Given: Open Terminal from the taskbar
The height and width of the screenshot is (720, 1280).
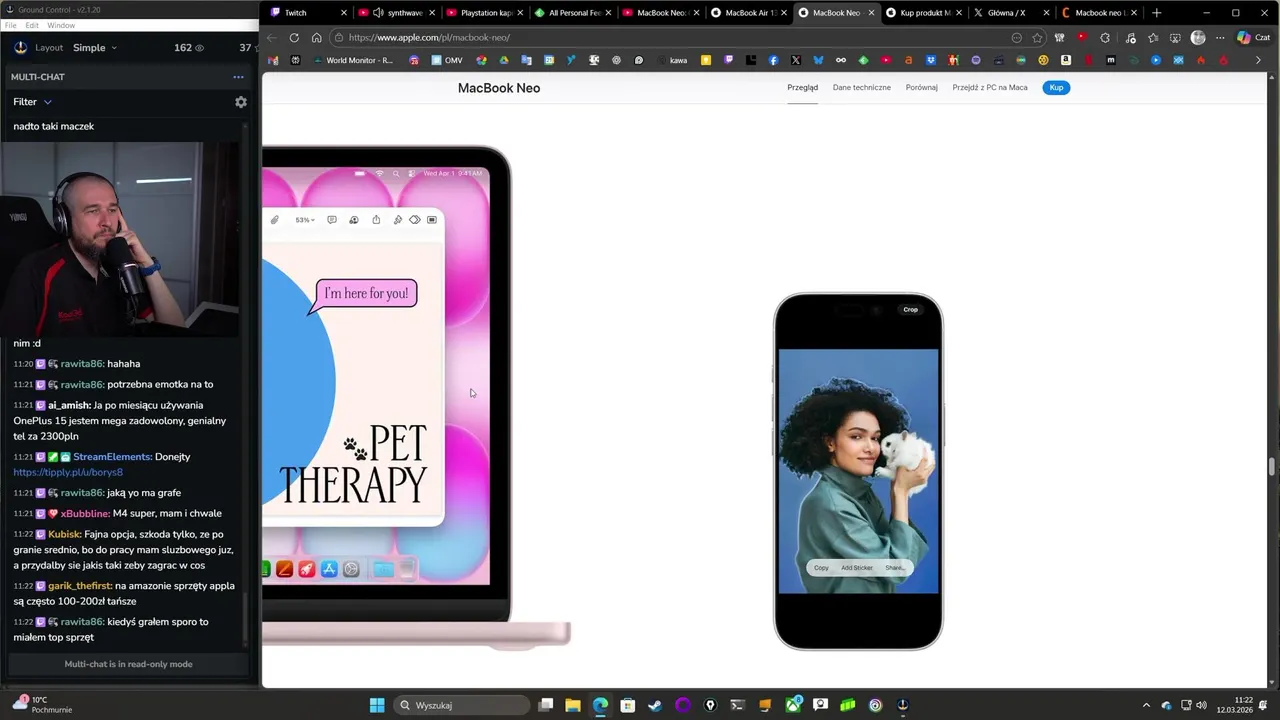Looking at the screenshot, I should click(738, 705).
